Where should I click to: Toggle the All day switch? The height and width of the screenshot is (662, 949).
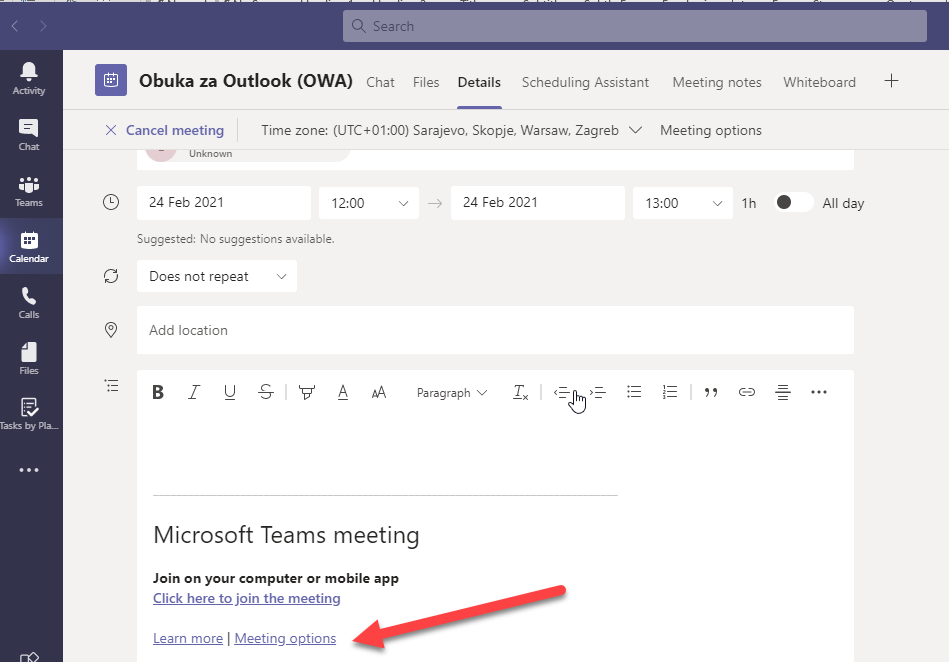[794, 203]
